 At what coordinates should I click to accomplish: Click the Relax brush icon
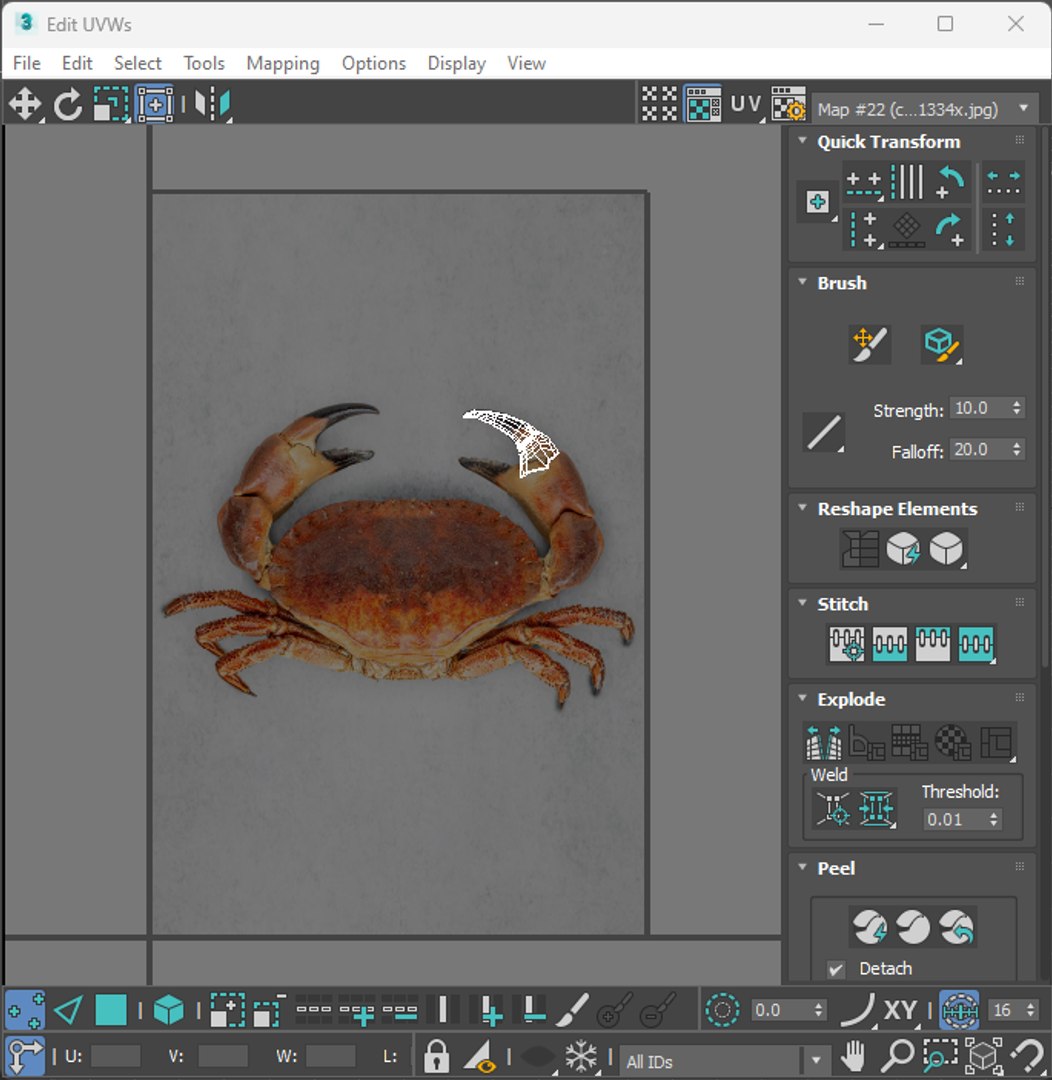(941, 344)
